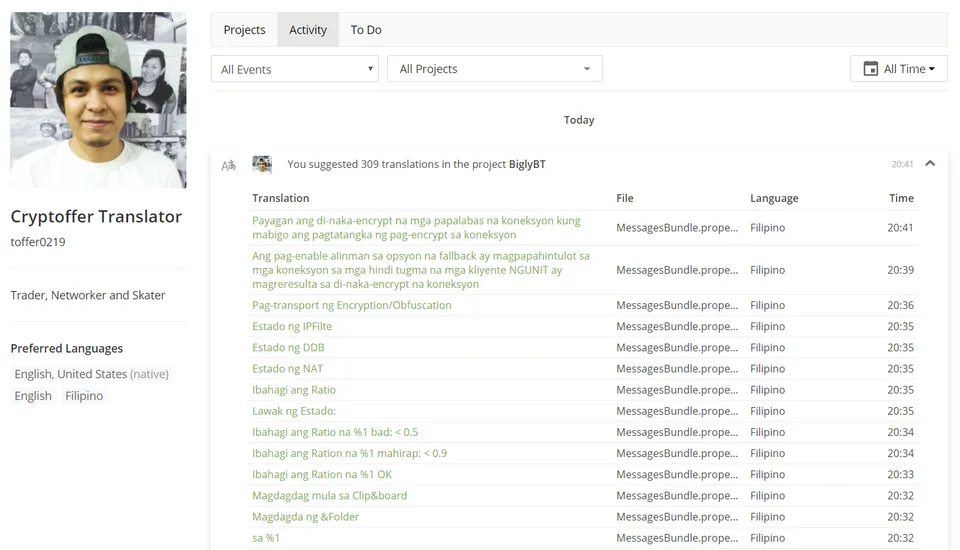Open translation 'Estado ng NAT'
Screen dimensions: 960x550
287,369
